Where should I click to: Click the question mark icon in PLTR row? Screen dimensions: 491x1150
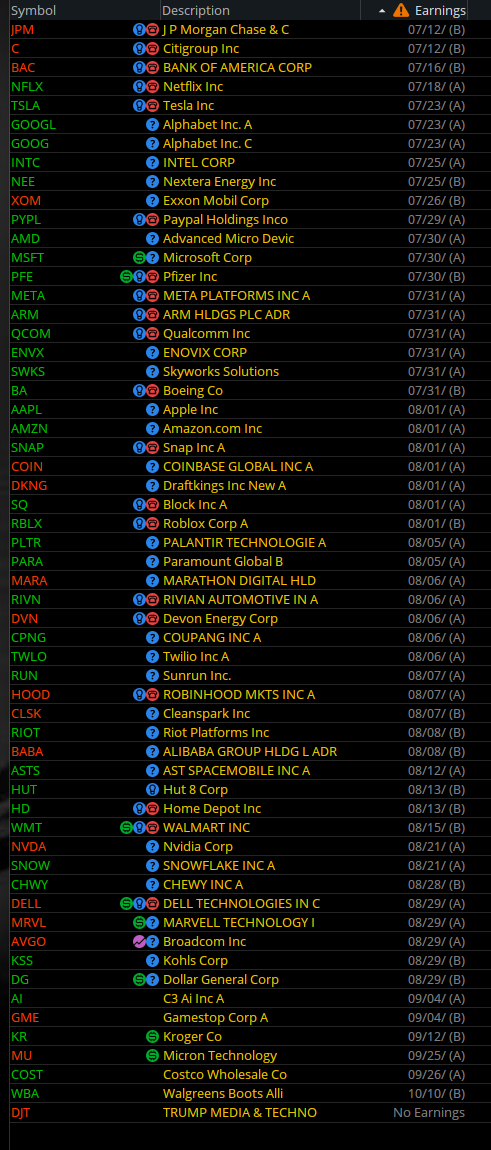point(153,543)
